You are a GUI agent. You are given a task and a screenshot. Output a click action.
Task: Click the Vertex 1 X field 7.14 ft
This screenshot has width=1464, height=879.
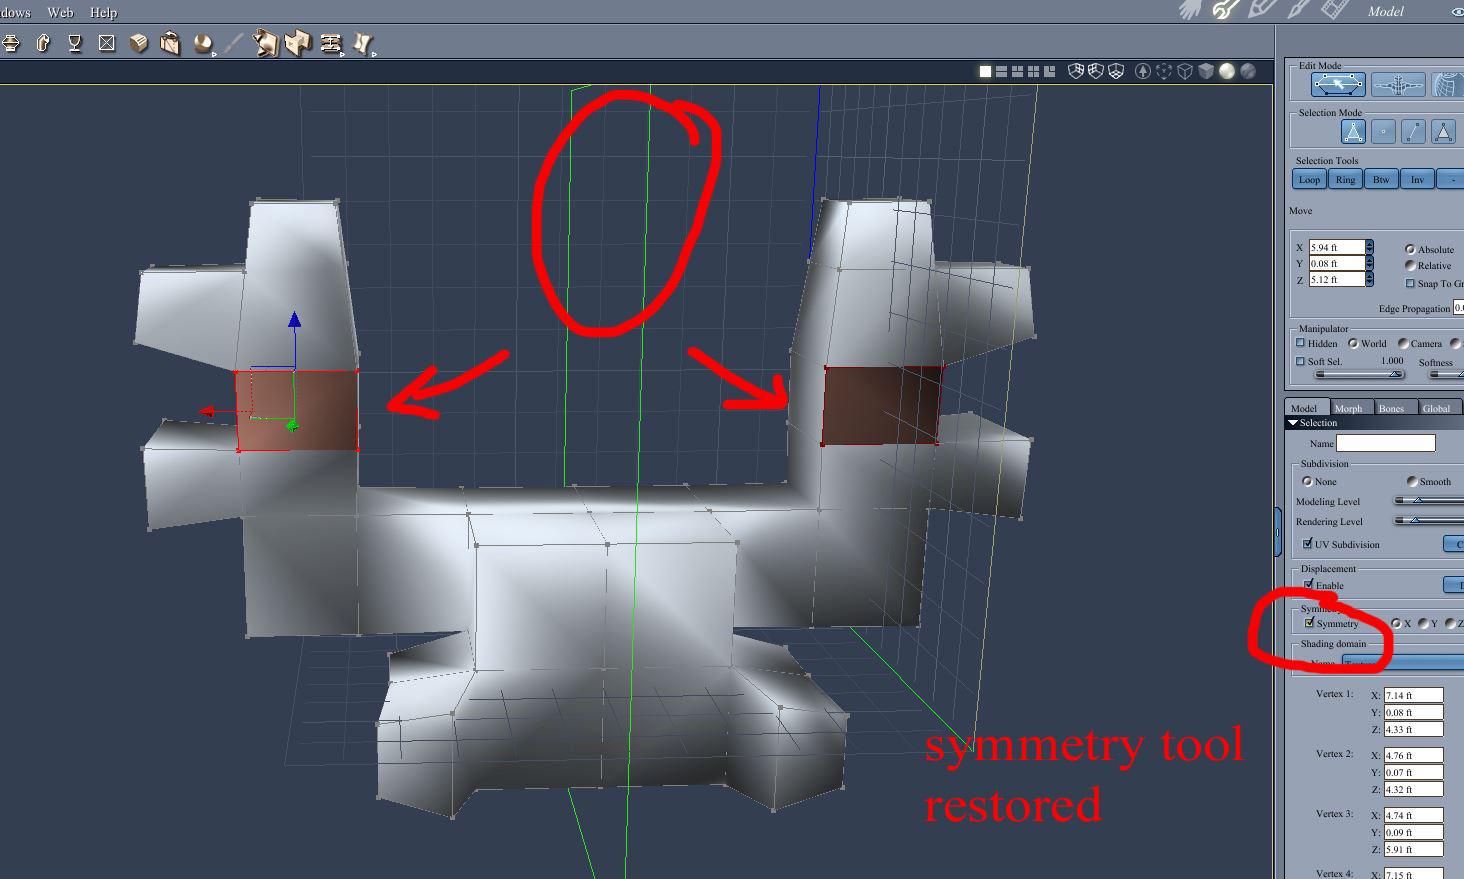pyautogui.click(x=1414, y=695)
